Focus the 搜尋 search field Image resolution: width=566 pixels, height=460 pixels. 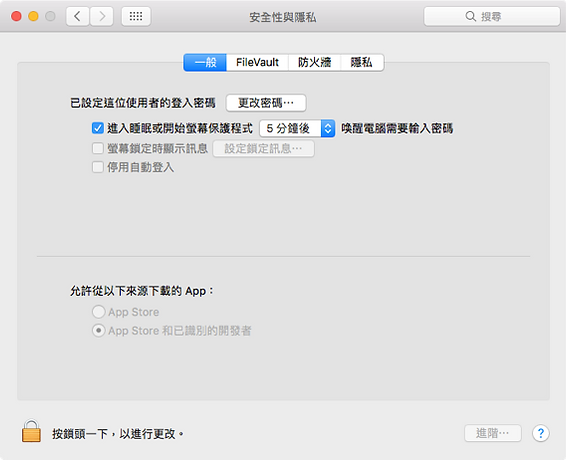(x=492, y=16)
